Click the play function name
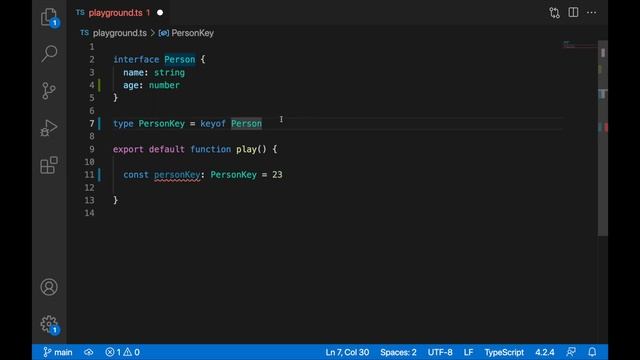 tap(246, 149)
